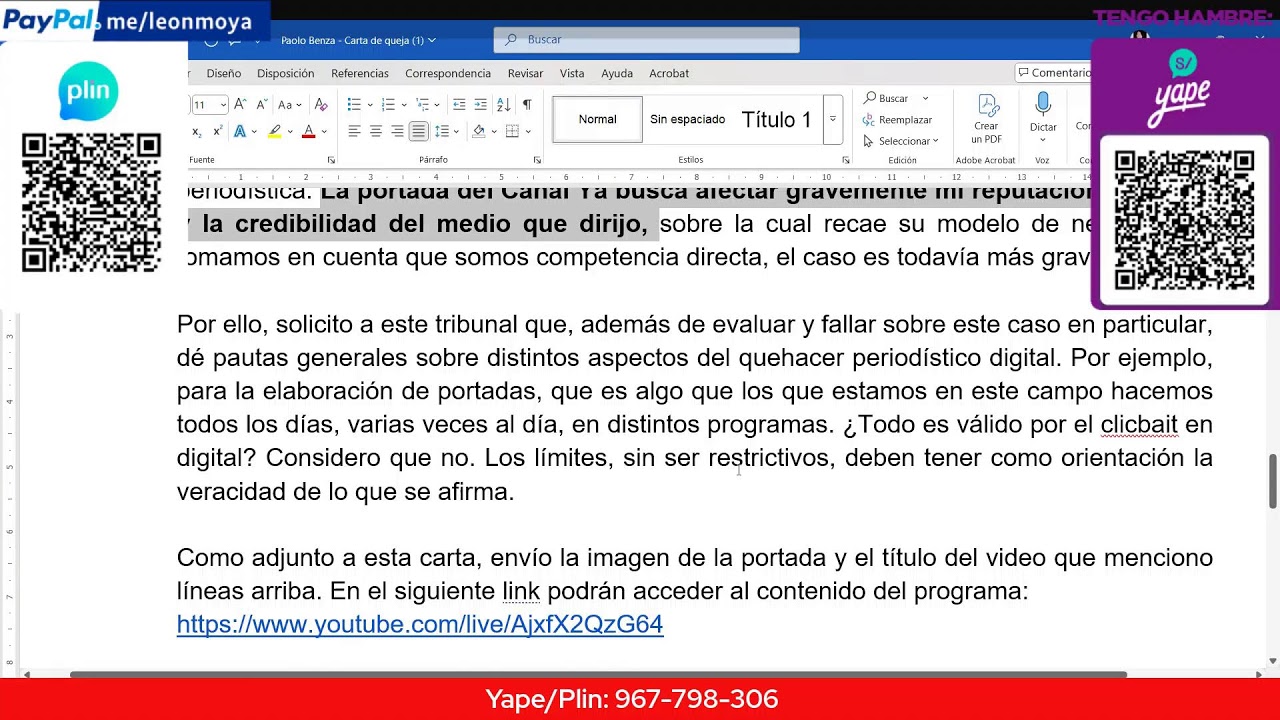Sort text with the A-Z icon
This screenshot has height=720, width=1280.
pyautogui.click(x=503, y=104)
